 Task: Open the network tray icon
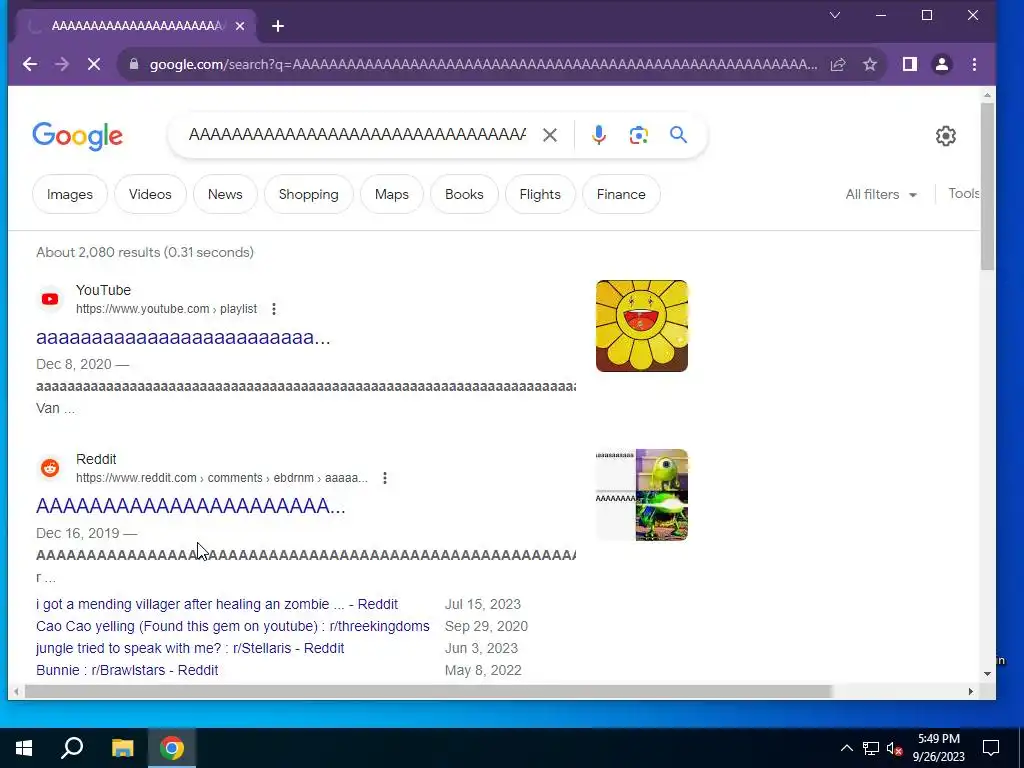[871, 748]
